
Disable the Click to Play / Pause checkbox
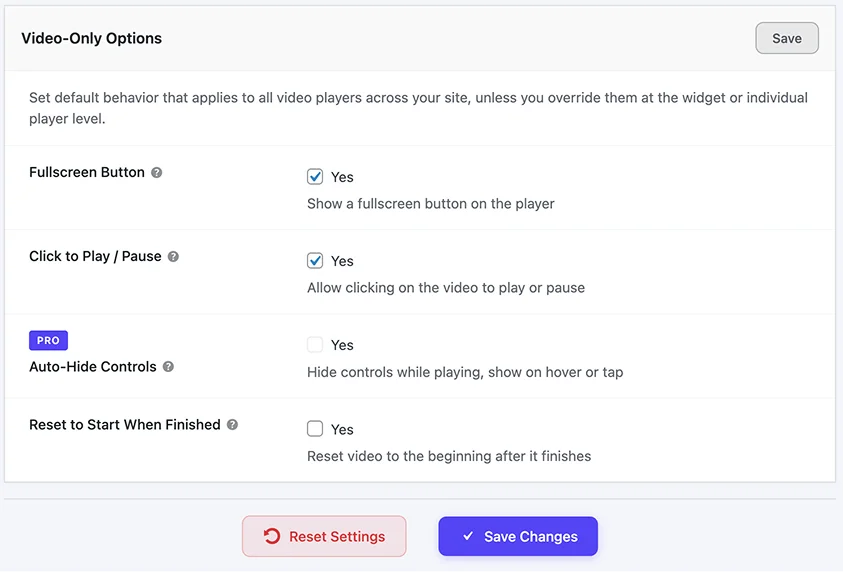(x=315, y=261)
